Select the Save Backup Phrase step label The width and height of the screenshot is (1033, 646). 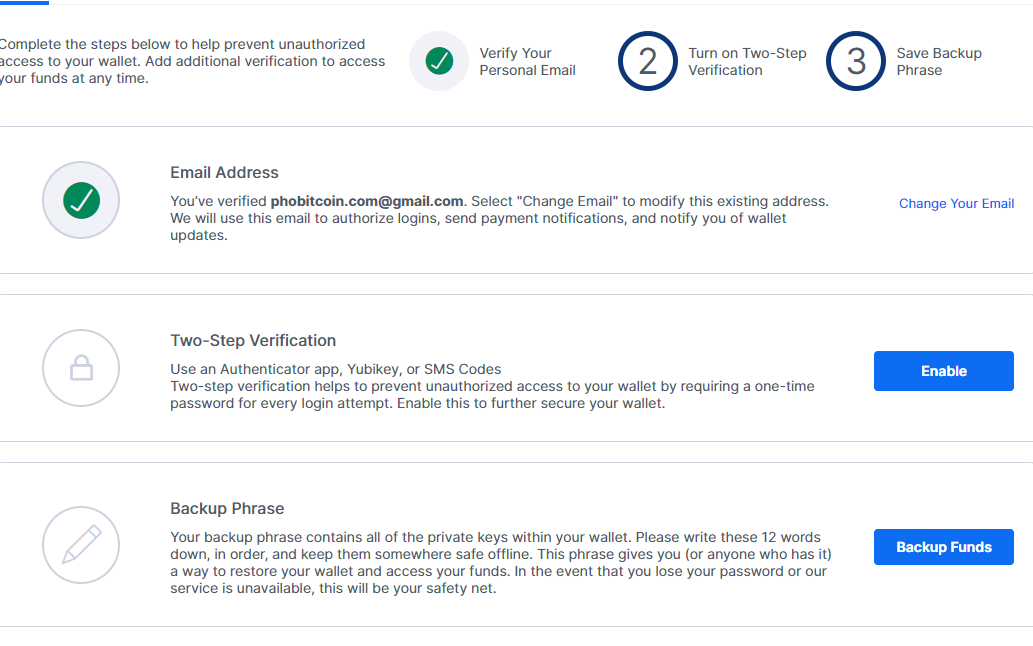[939, 62]
